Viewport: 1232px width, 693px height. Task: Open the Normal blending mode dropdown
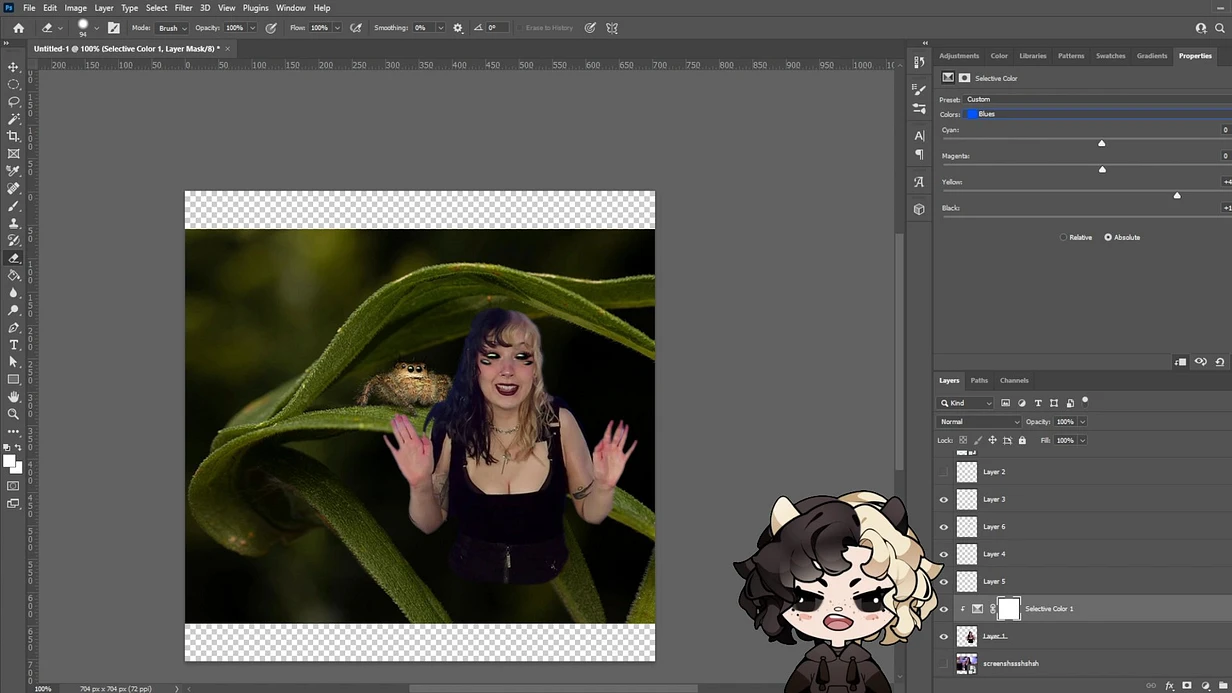[x=980, y=422]
